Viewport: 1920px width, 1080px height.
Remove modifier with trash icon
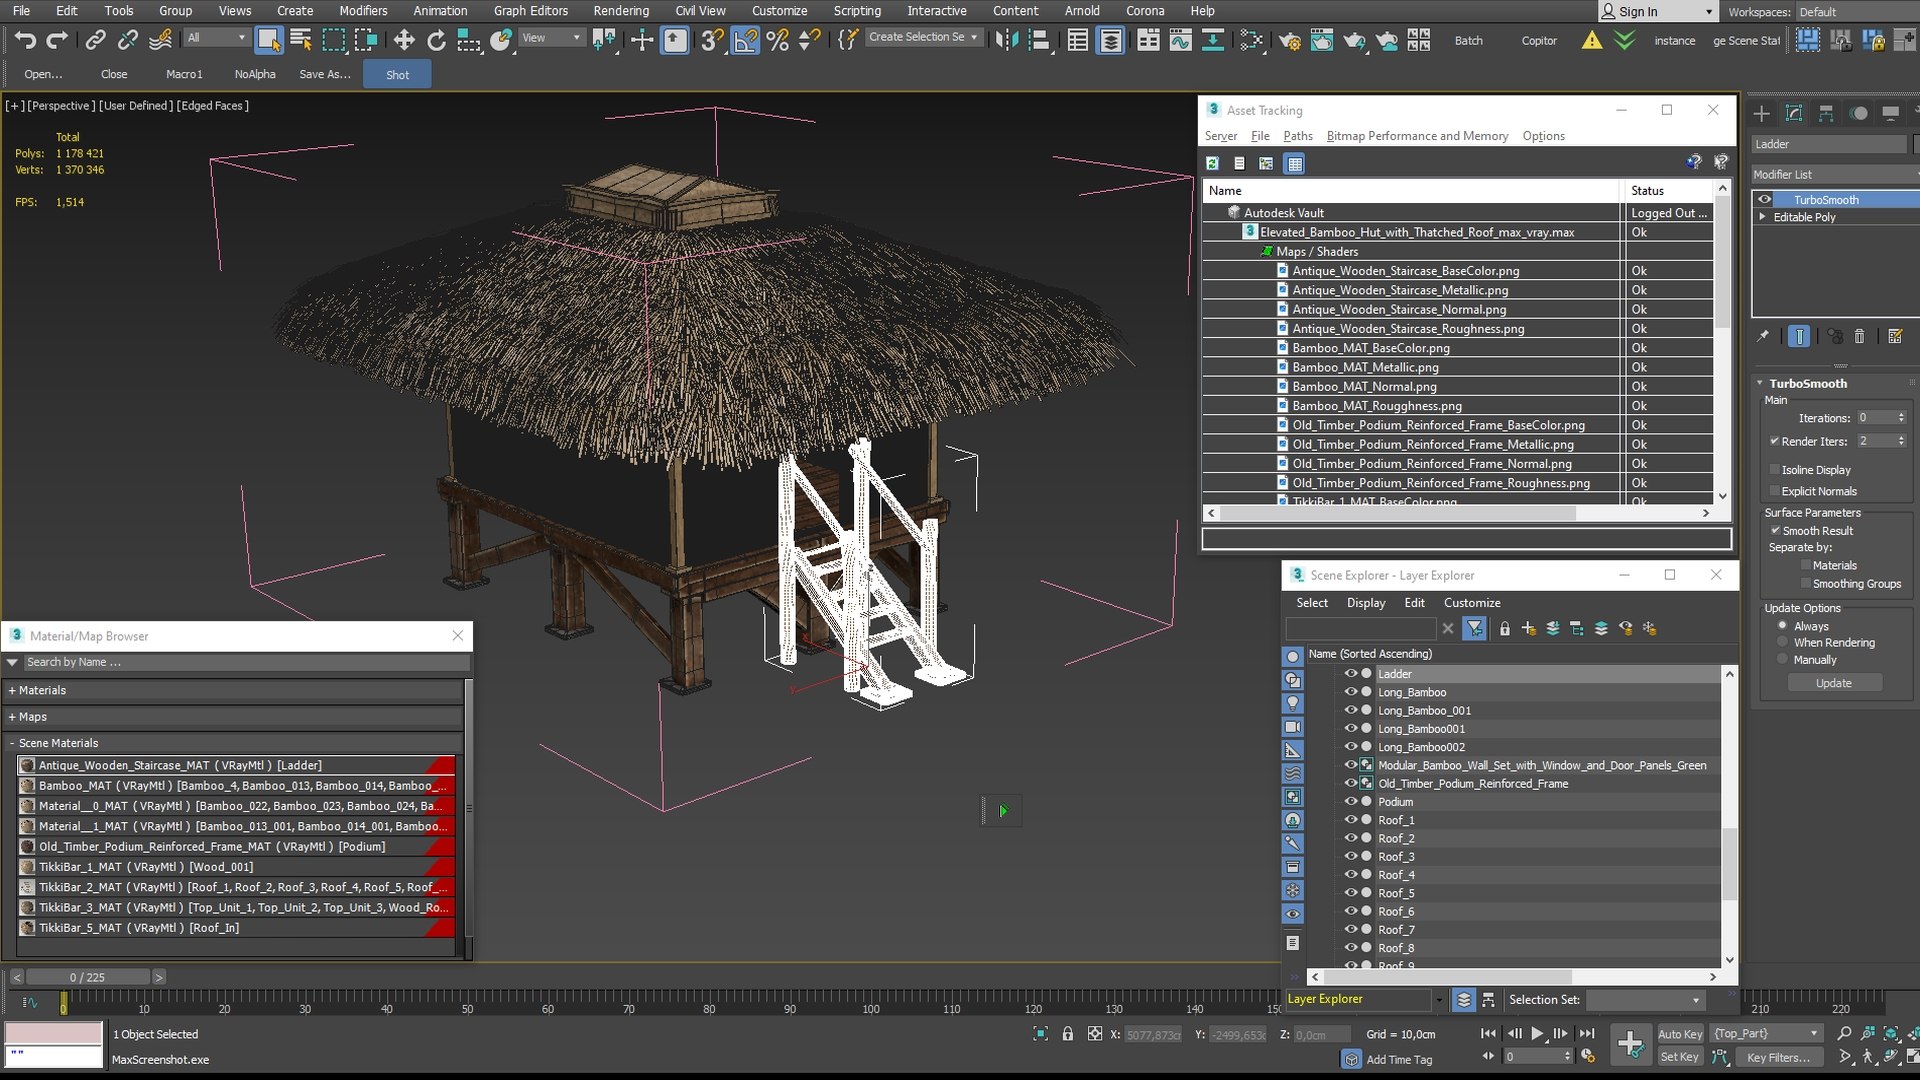(1860, 336)
